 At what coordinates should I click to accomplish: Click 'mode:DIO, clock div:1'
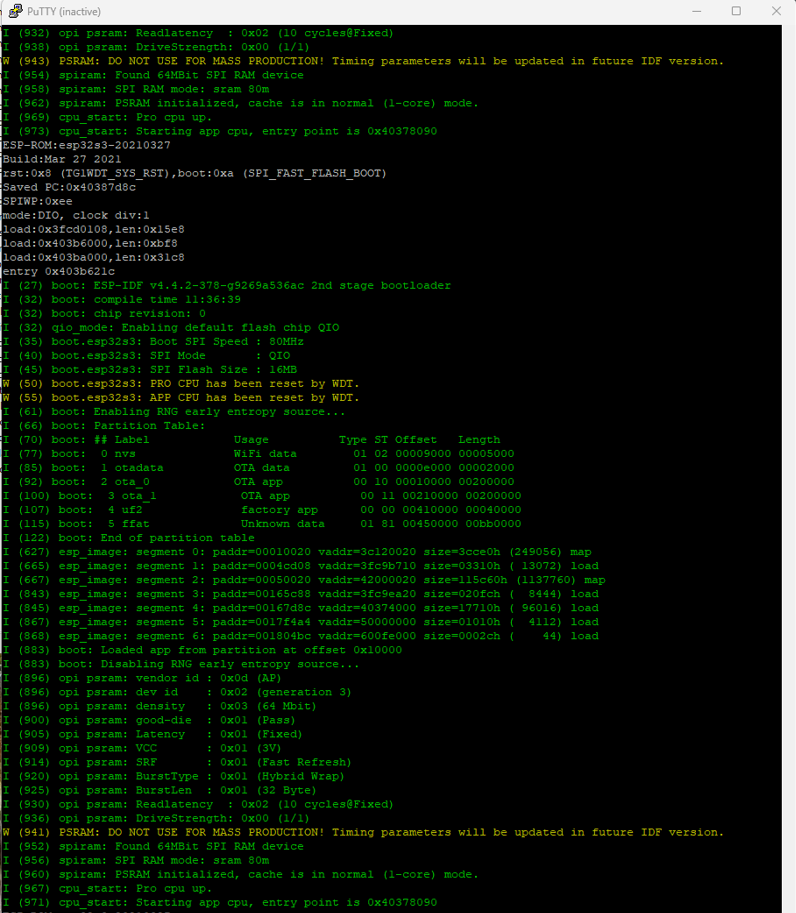coord(76,215)
